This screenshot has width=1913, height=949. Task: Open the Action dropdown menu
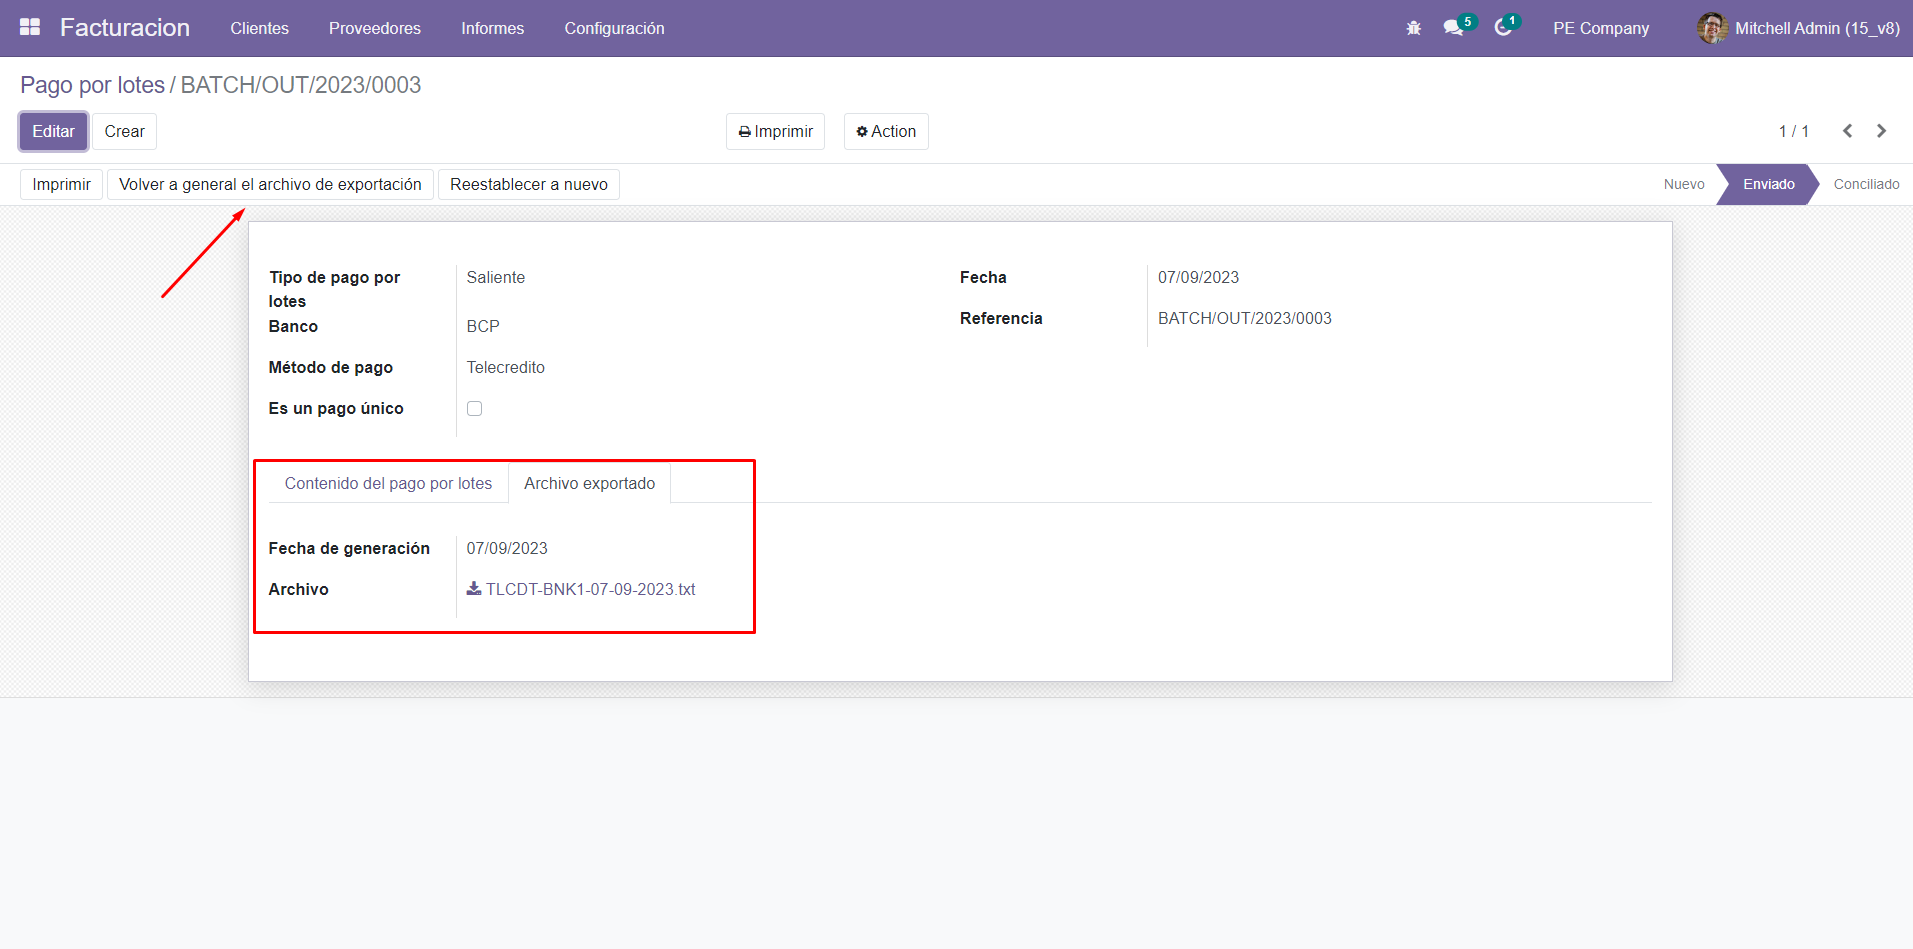886,131
